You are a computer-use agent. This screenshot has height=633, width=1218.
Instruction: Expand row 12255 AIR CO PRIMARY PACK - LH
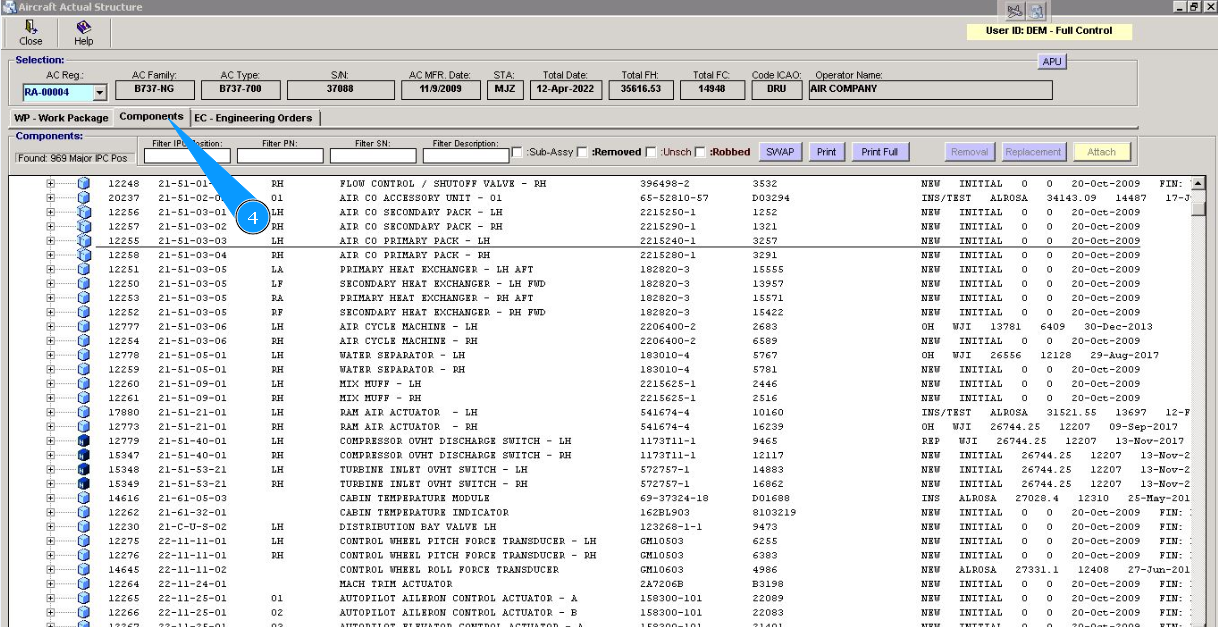[x=50, y=241]
